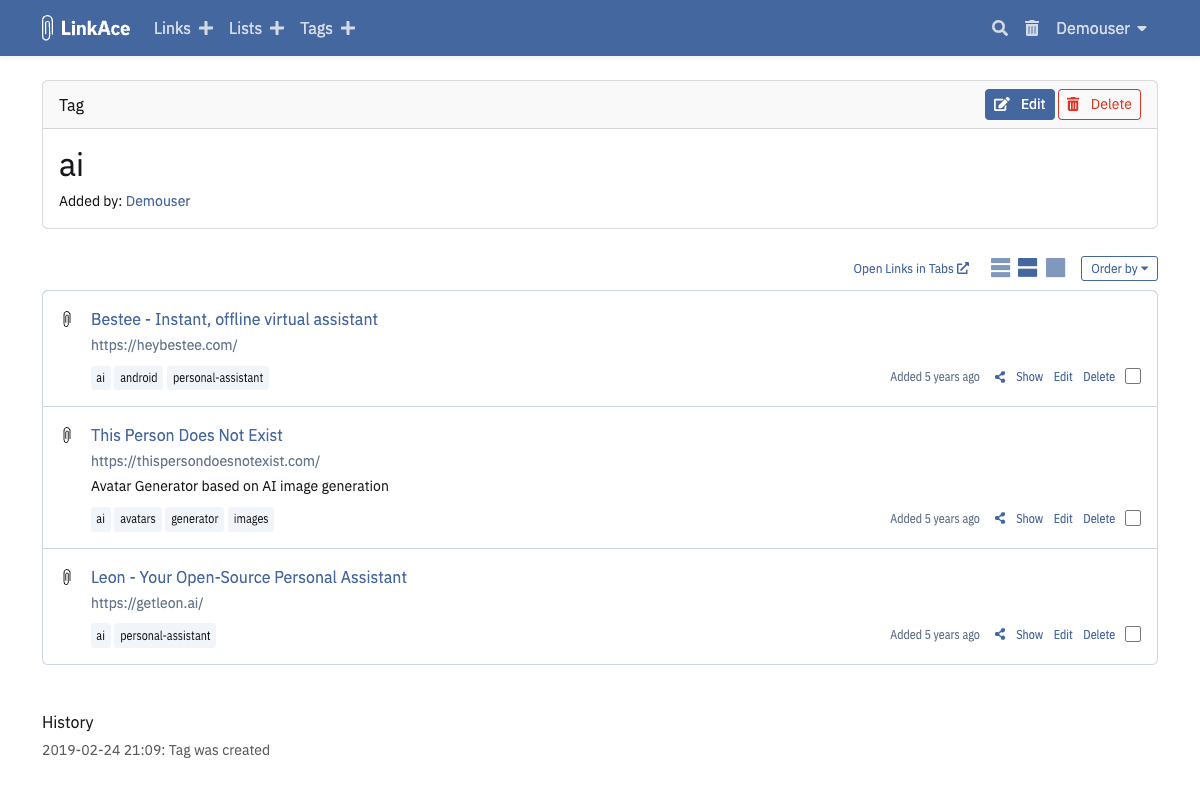
Task: Tick the Leon link checkbox
Action: coord(1132,634)
